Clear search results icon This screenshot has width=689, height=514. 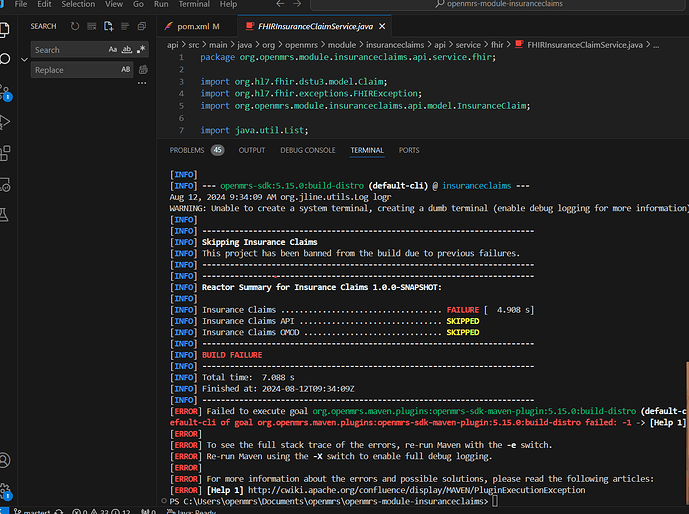click(91, 26)
